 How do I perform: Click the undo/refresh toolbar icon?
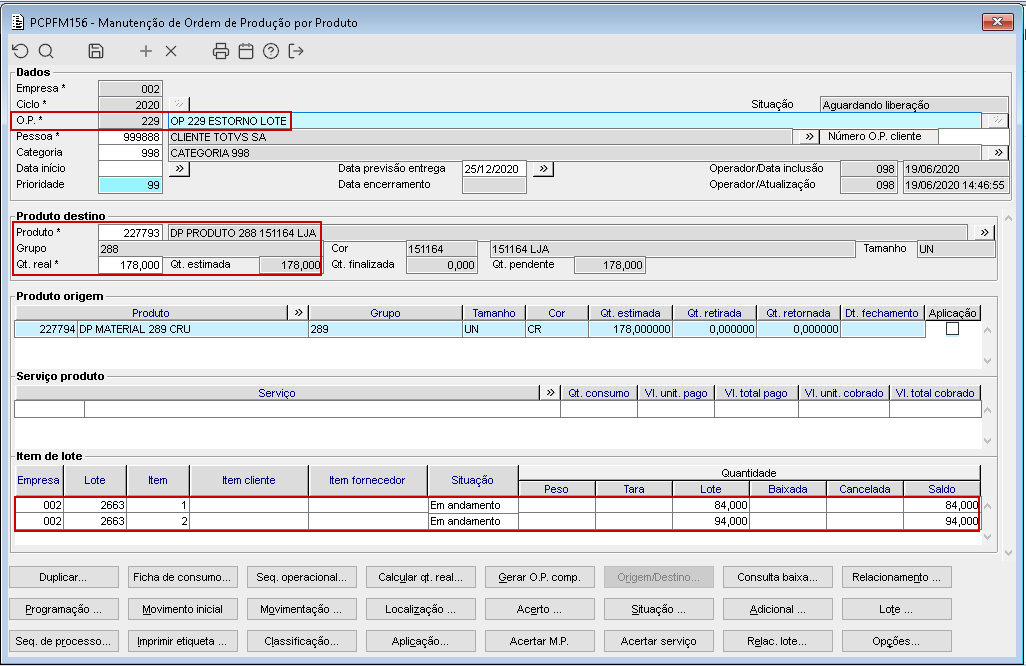point(20,51)
